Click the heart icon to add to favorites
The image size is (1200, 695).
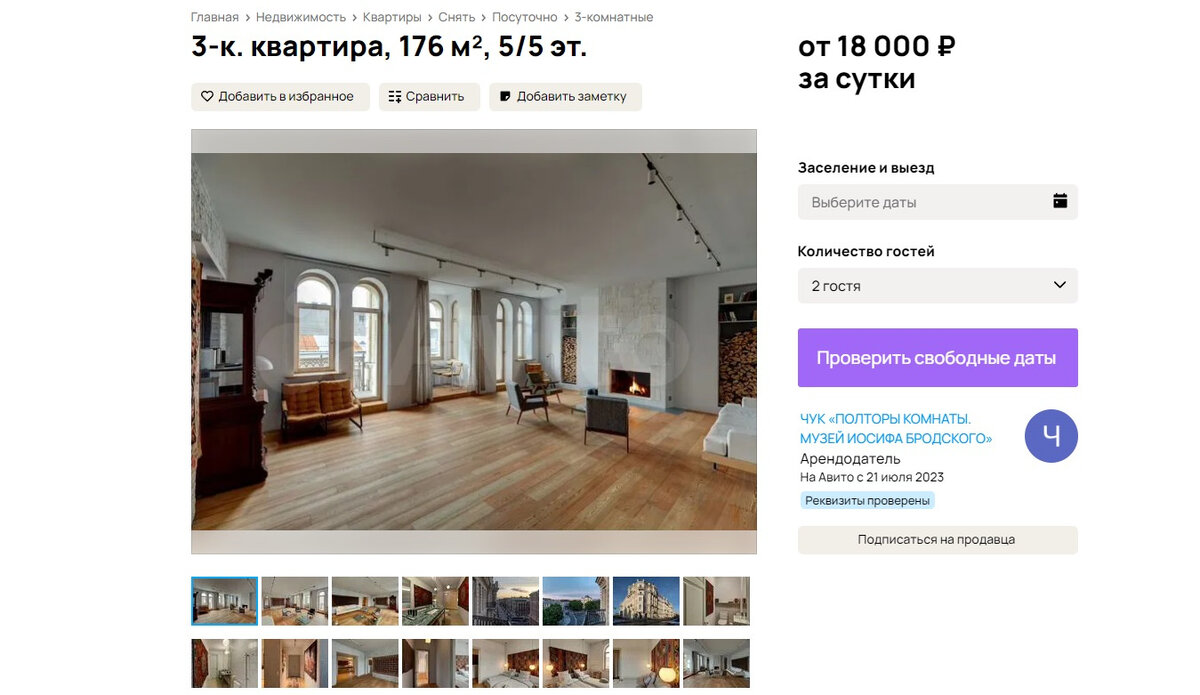click(x=207, y=97)
